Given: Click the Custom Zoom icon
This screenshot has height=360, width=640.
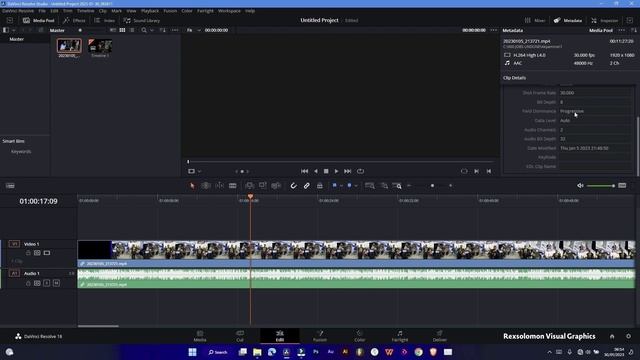Looking at the screenshot, I should point(397,186).
